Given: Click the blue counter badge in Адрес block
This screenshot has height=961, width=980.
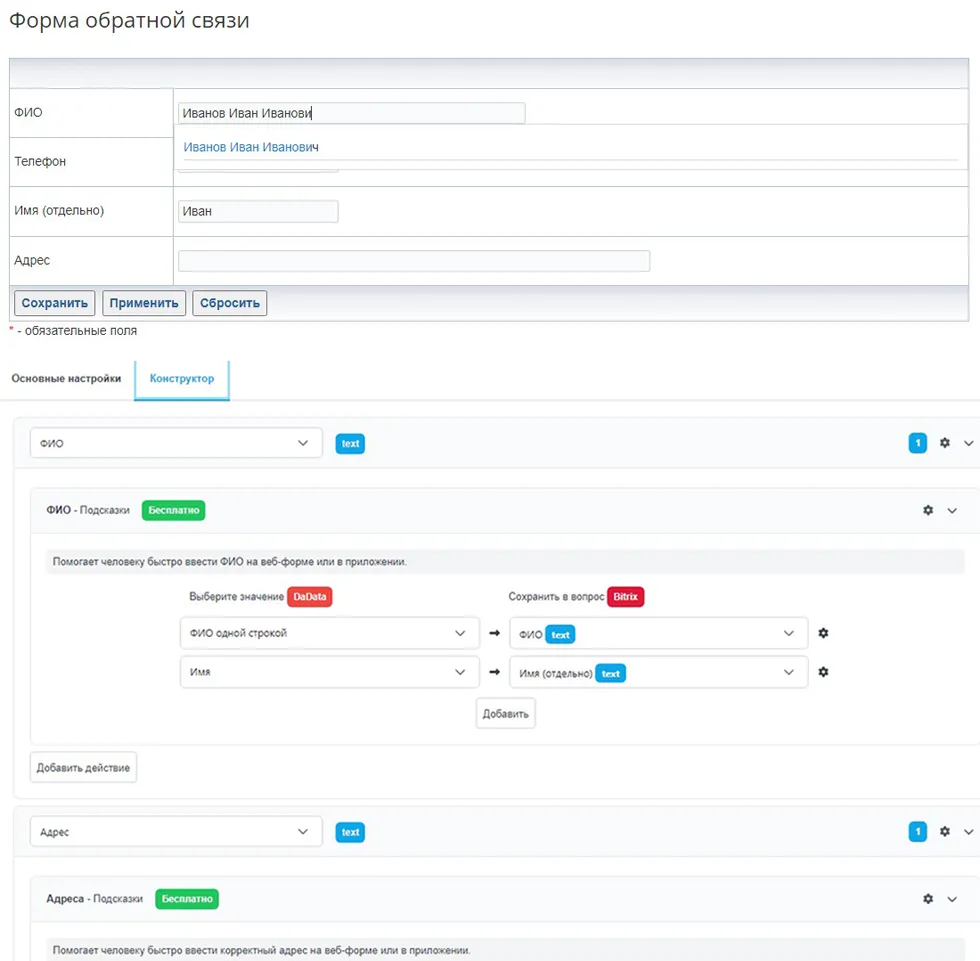Looking at the screenshot, I should point(917,831).
